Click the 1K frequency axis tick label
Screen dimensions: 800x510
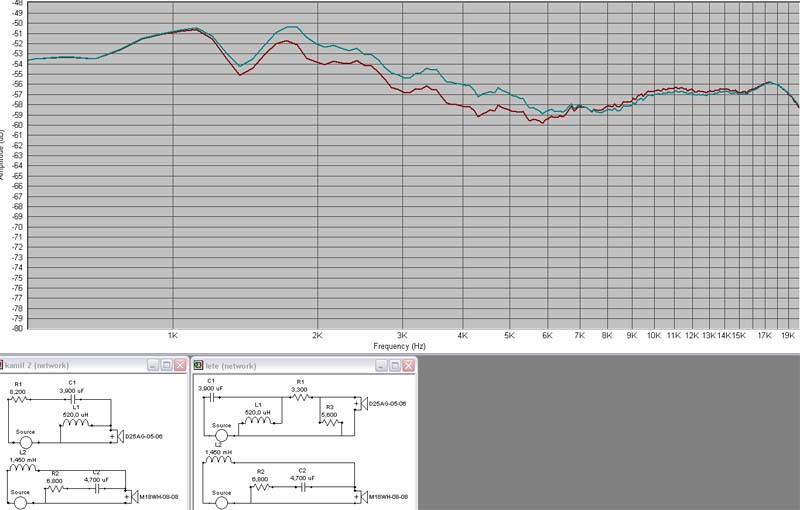tap(172, 336)
